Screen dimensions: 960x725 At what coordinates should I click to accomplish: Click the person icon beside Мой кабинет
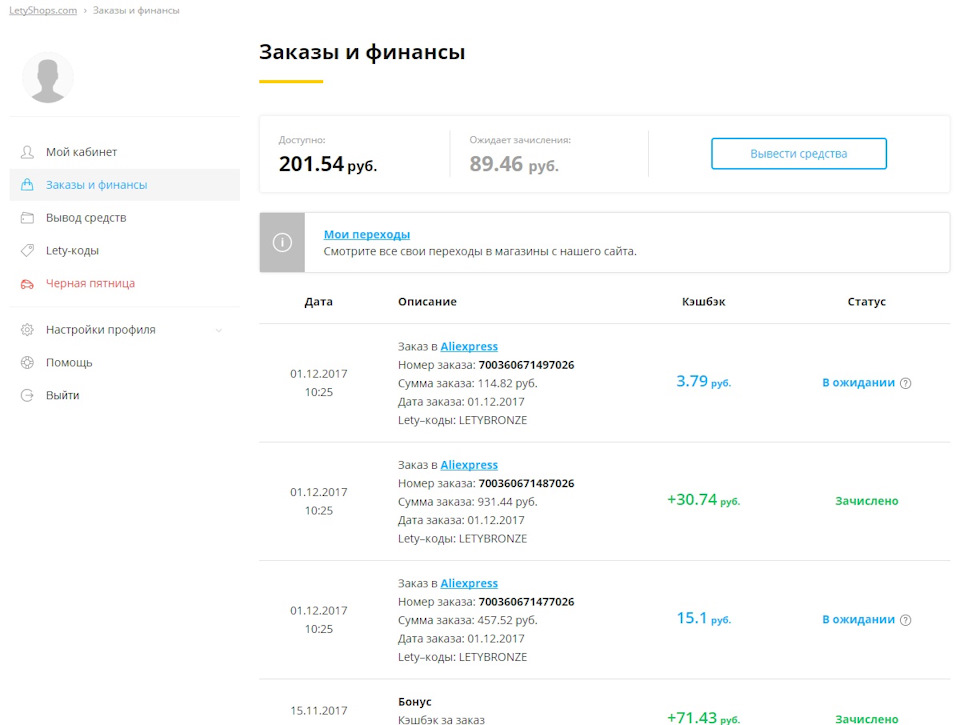(27, 152)
